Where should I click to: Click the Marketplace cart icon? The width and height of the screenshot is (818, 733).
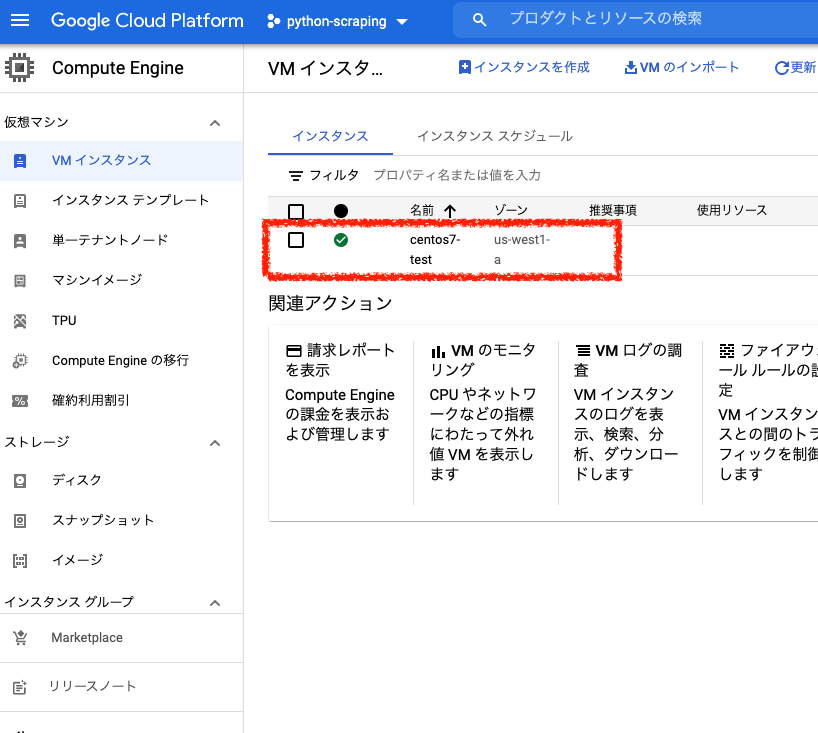coord(20,638)
